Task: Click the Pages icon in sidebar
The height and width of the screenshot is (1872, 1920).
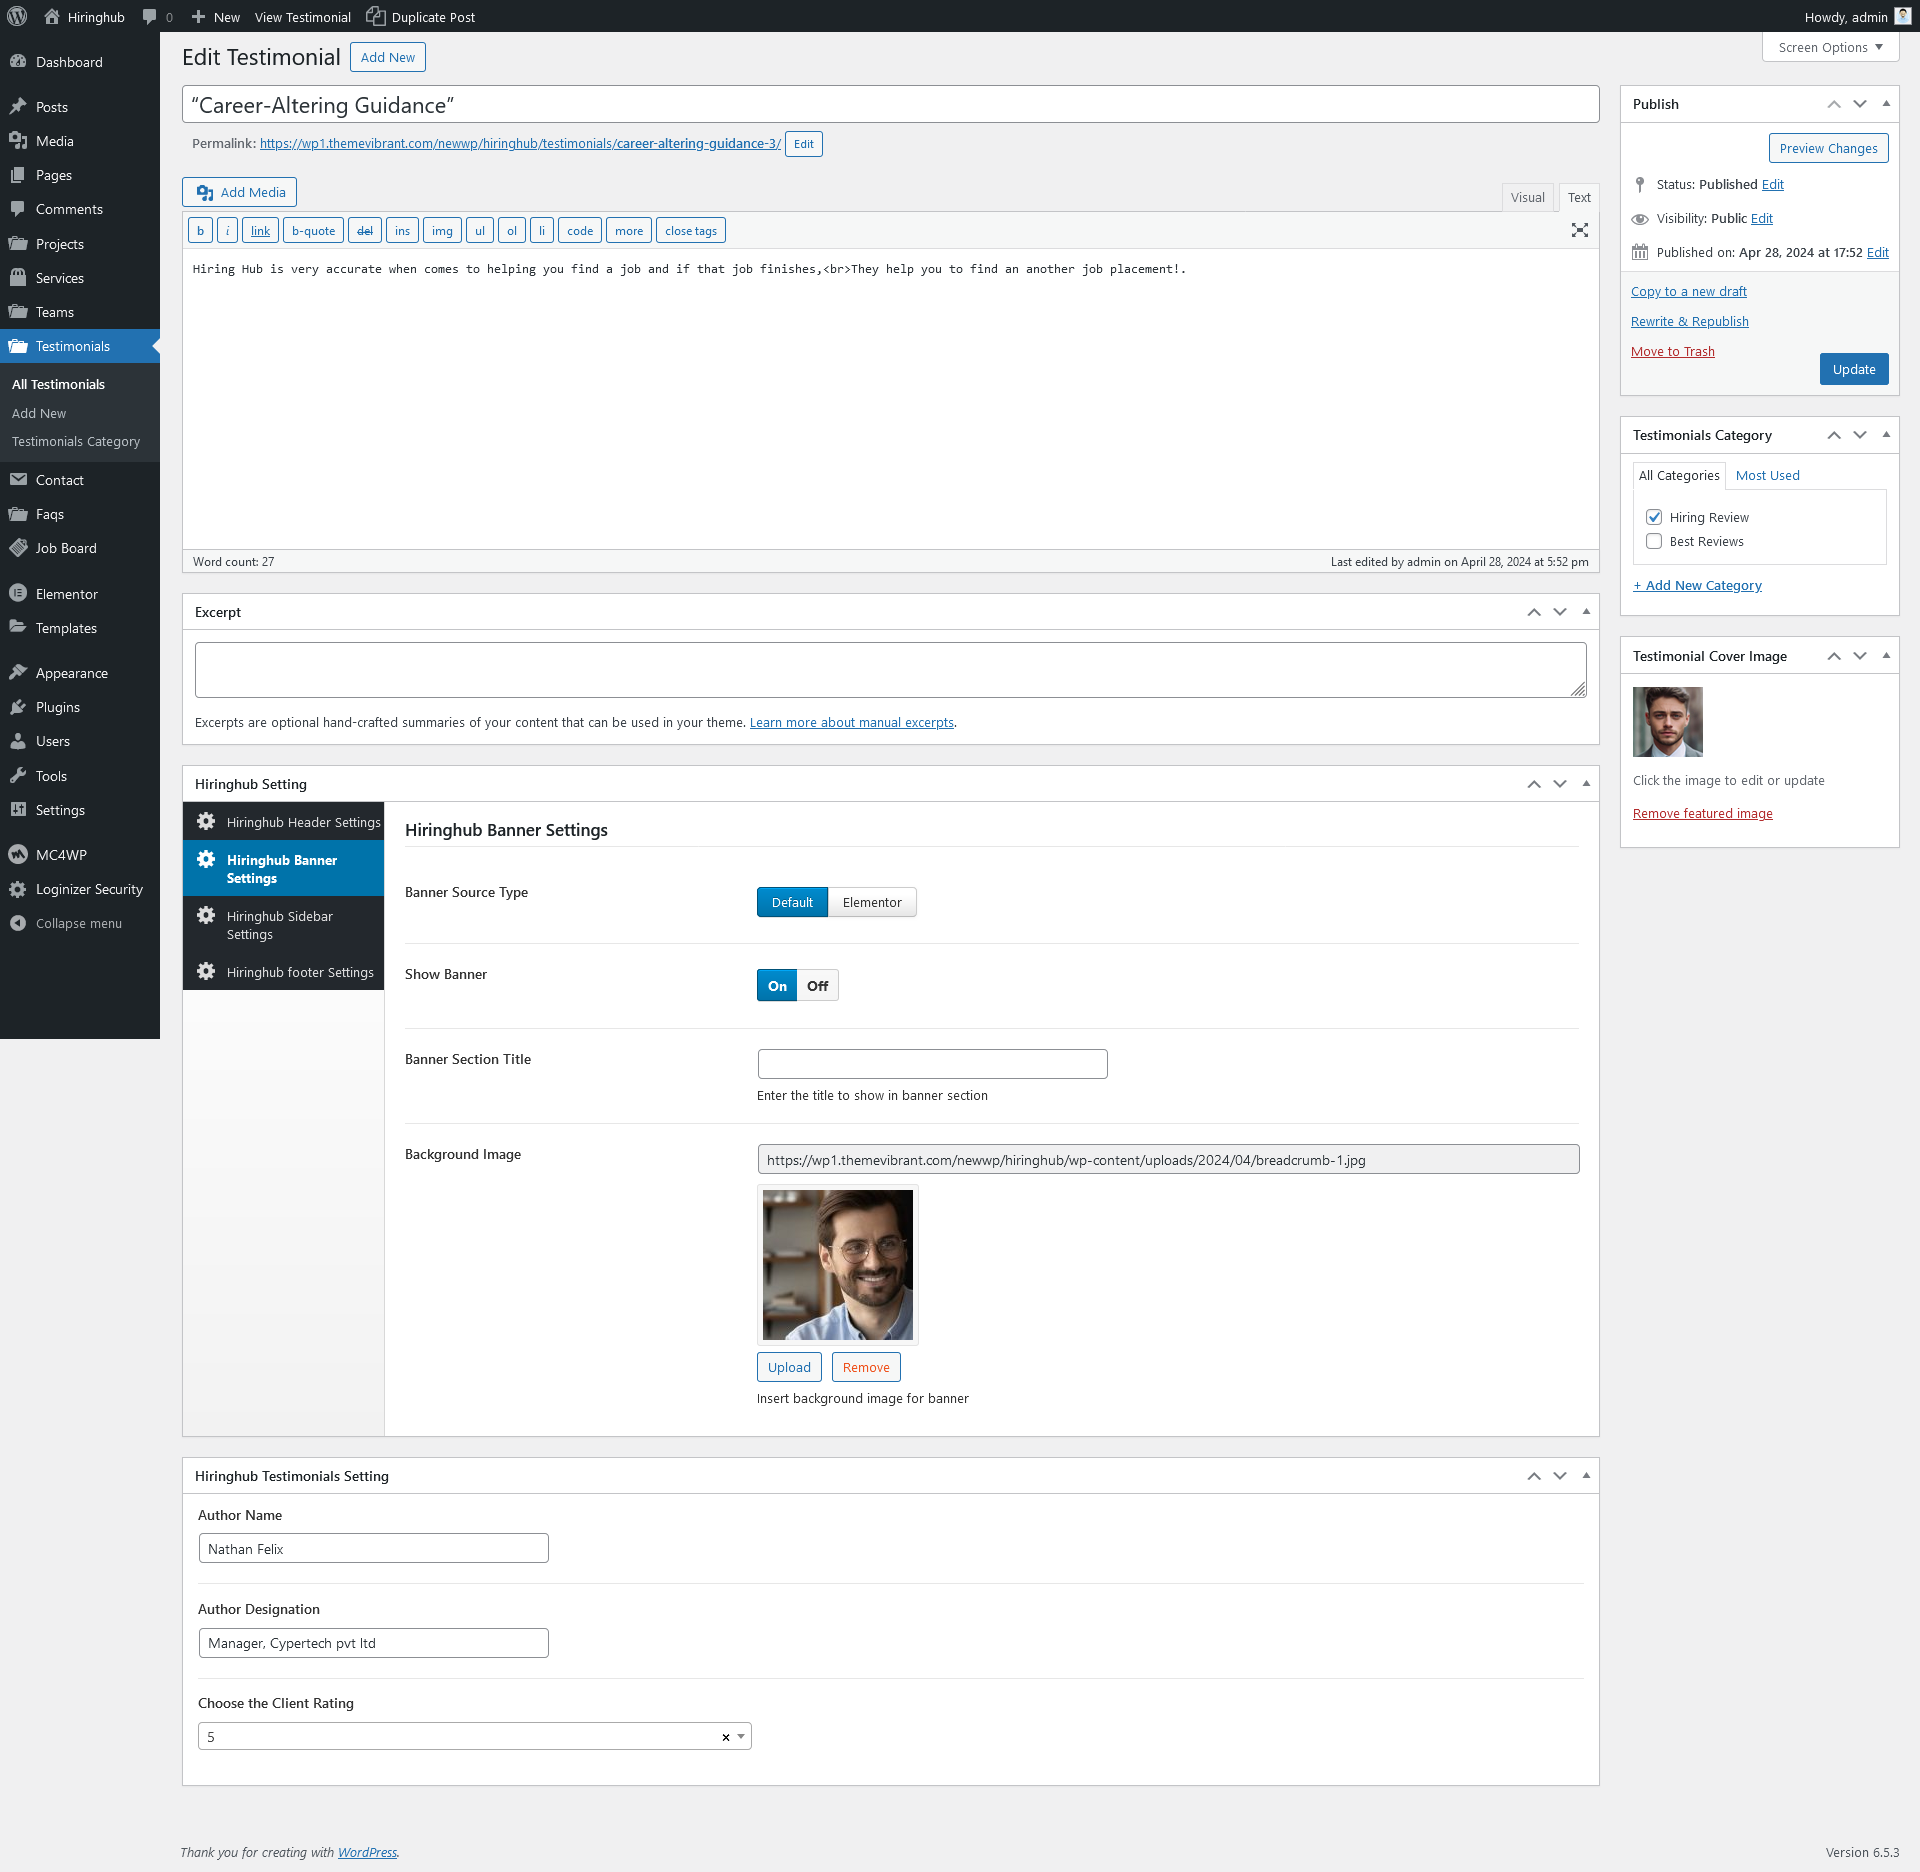Action: tap(18, 175)
